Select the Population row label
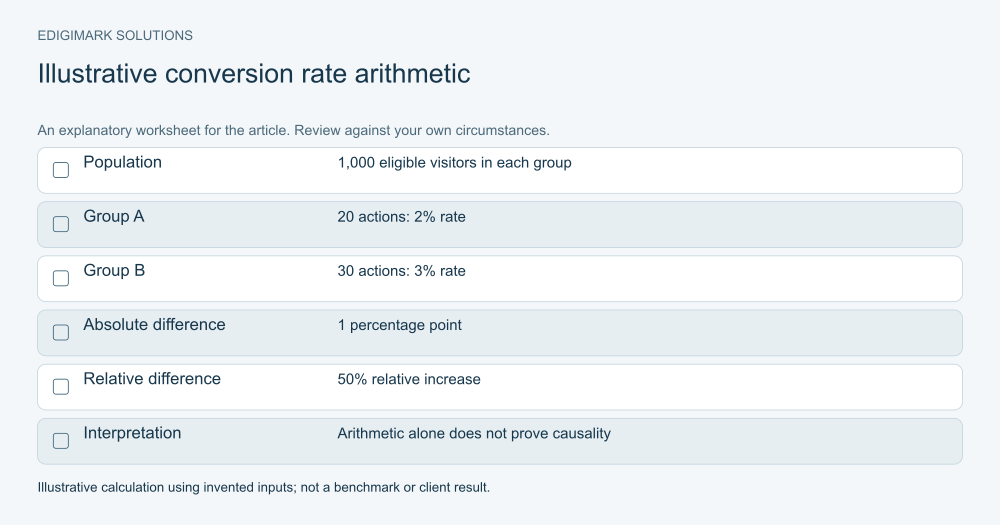The height and width of the screenshot is (525, 1000). pos(122,162)
